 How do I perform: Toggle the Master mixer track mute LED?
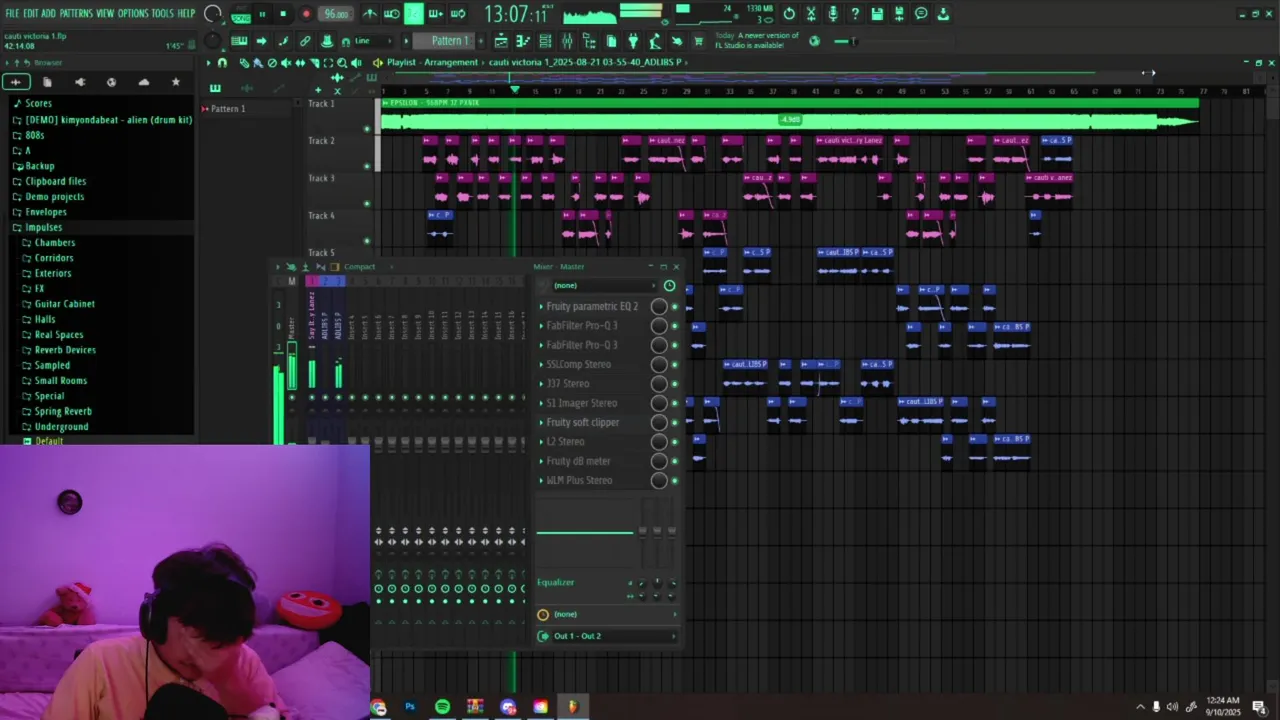pos(292,397)
